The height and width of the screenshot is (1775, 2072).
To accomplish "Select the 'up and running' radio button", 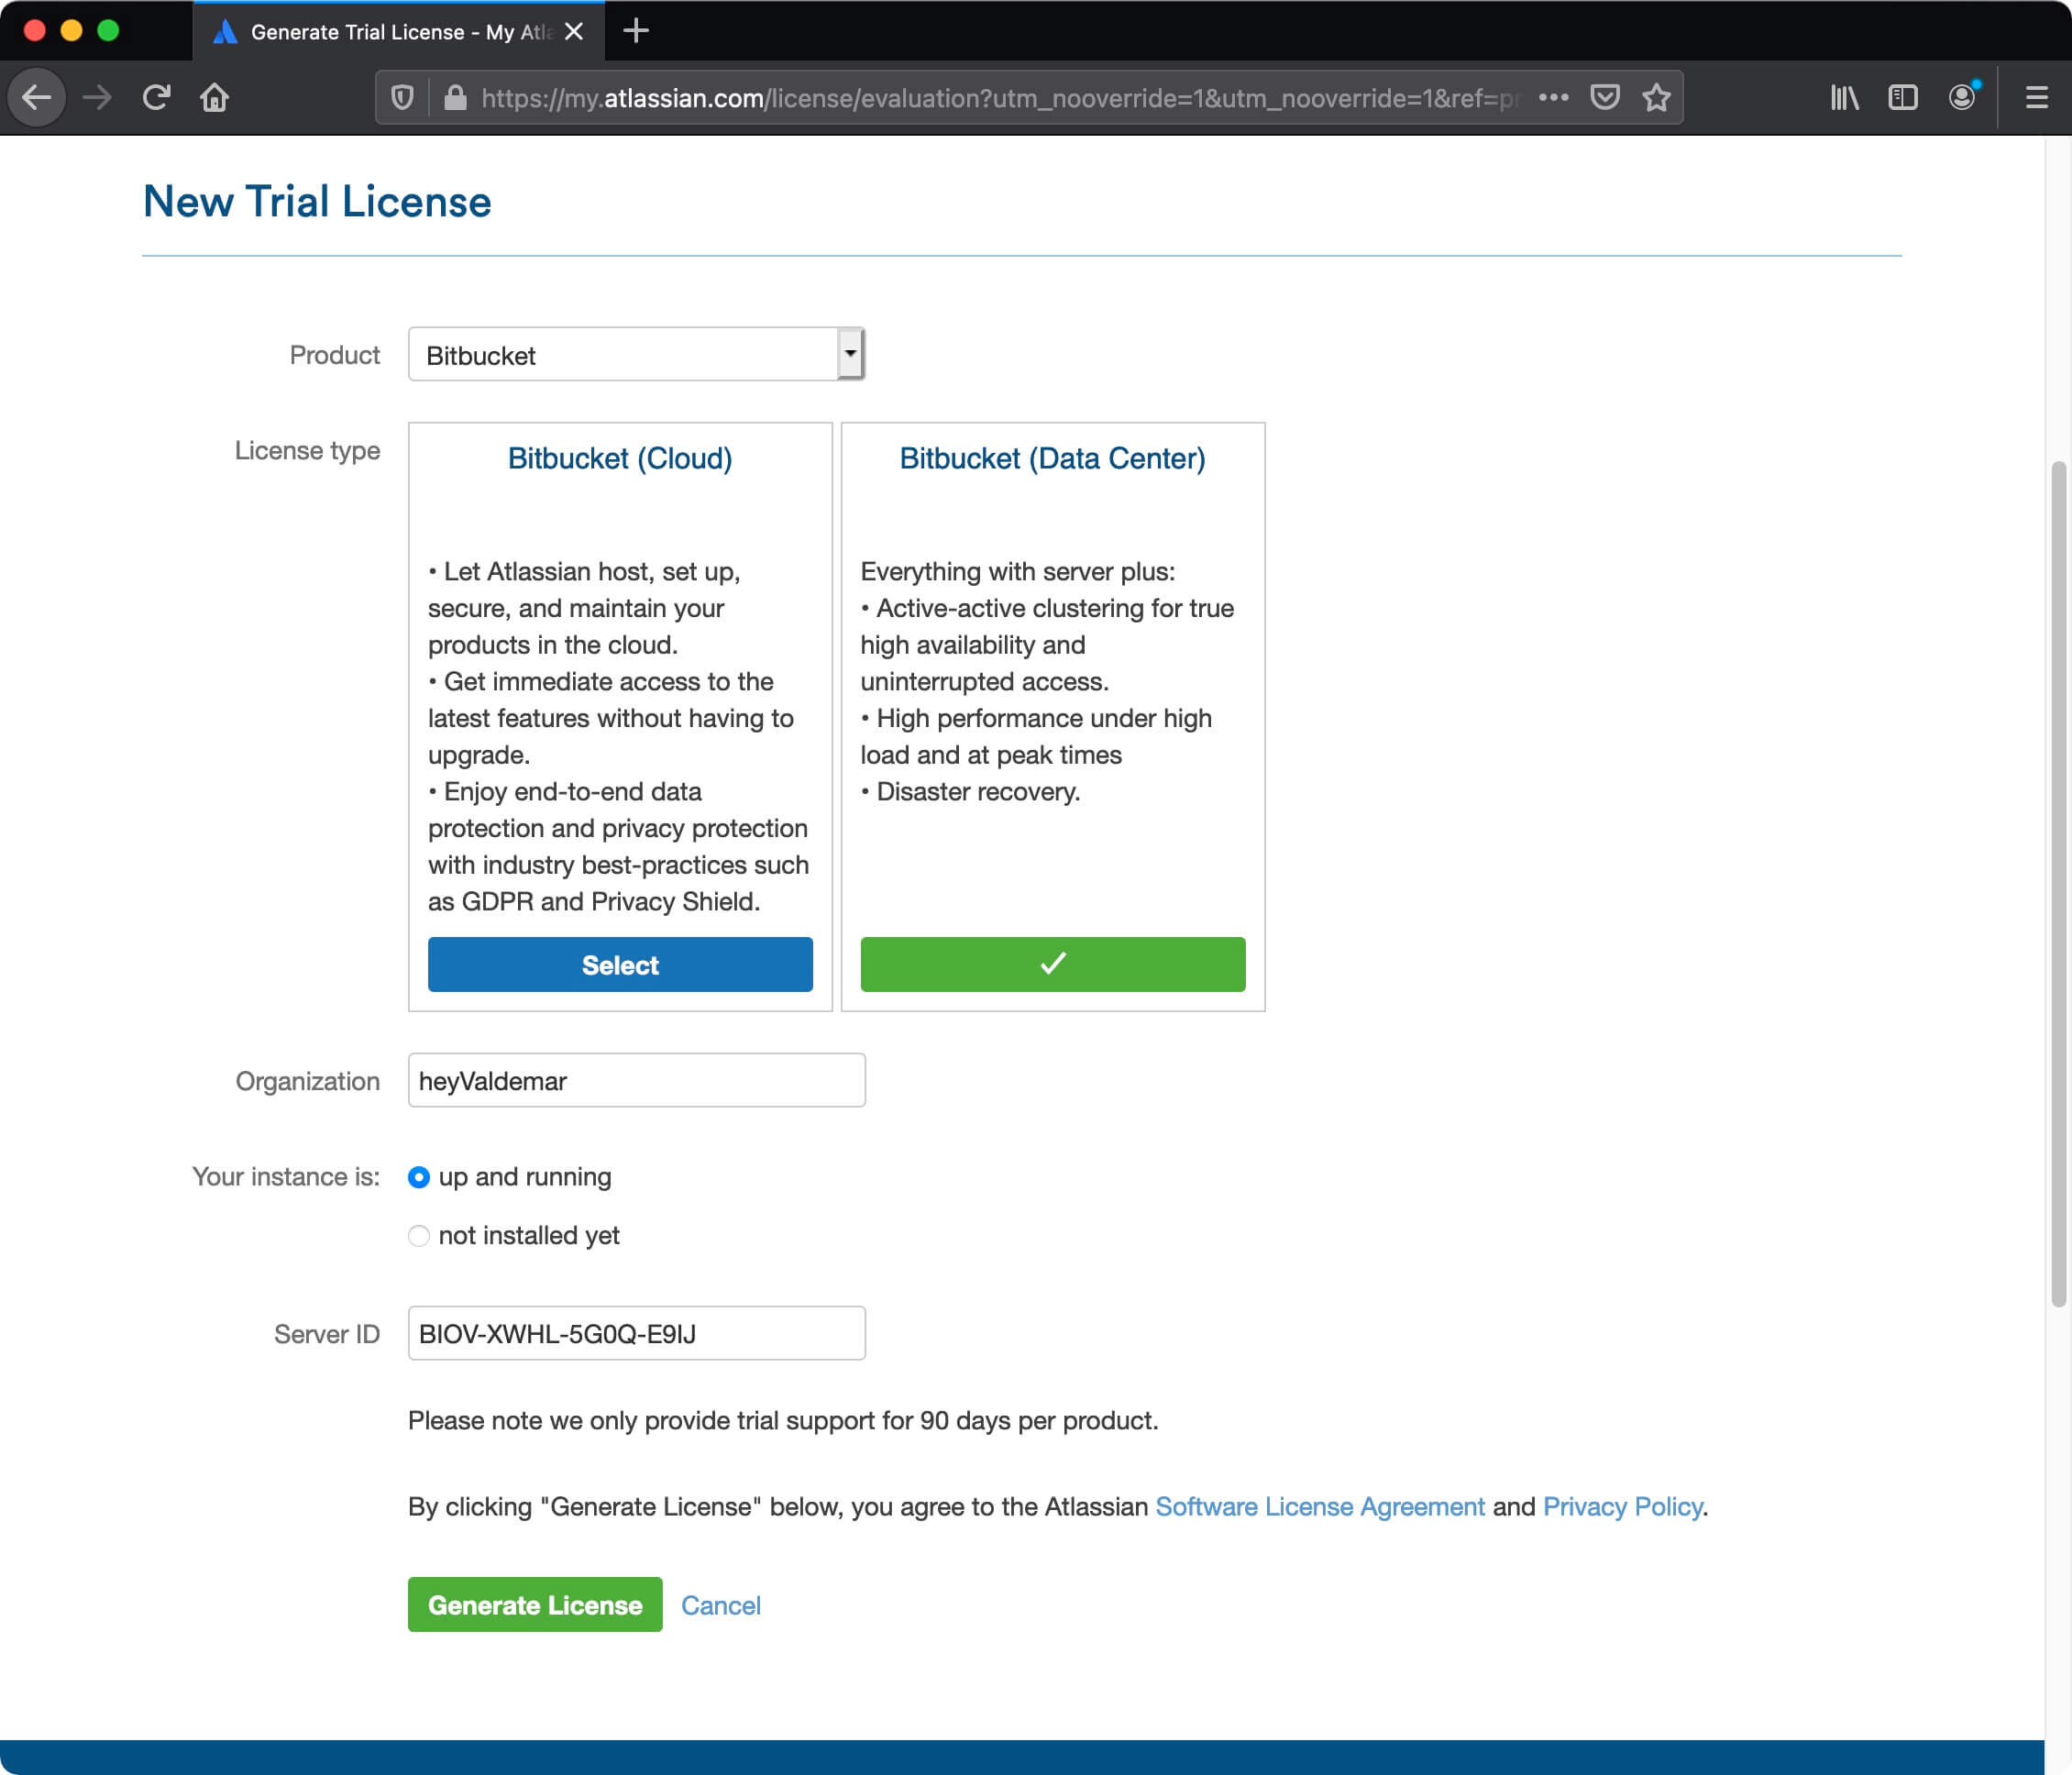I will (x=417, y=1176).
